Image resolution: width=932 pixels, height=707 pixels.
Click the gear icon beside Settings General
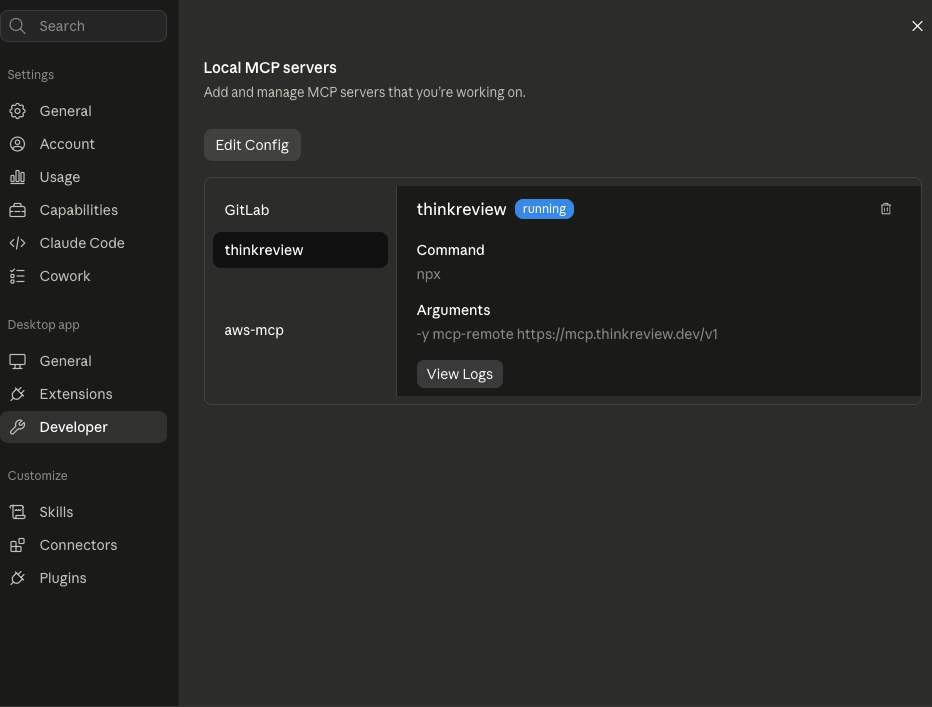coord(18,111)
